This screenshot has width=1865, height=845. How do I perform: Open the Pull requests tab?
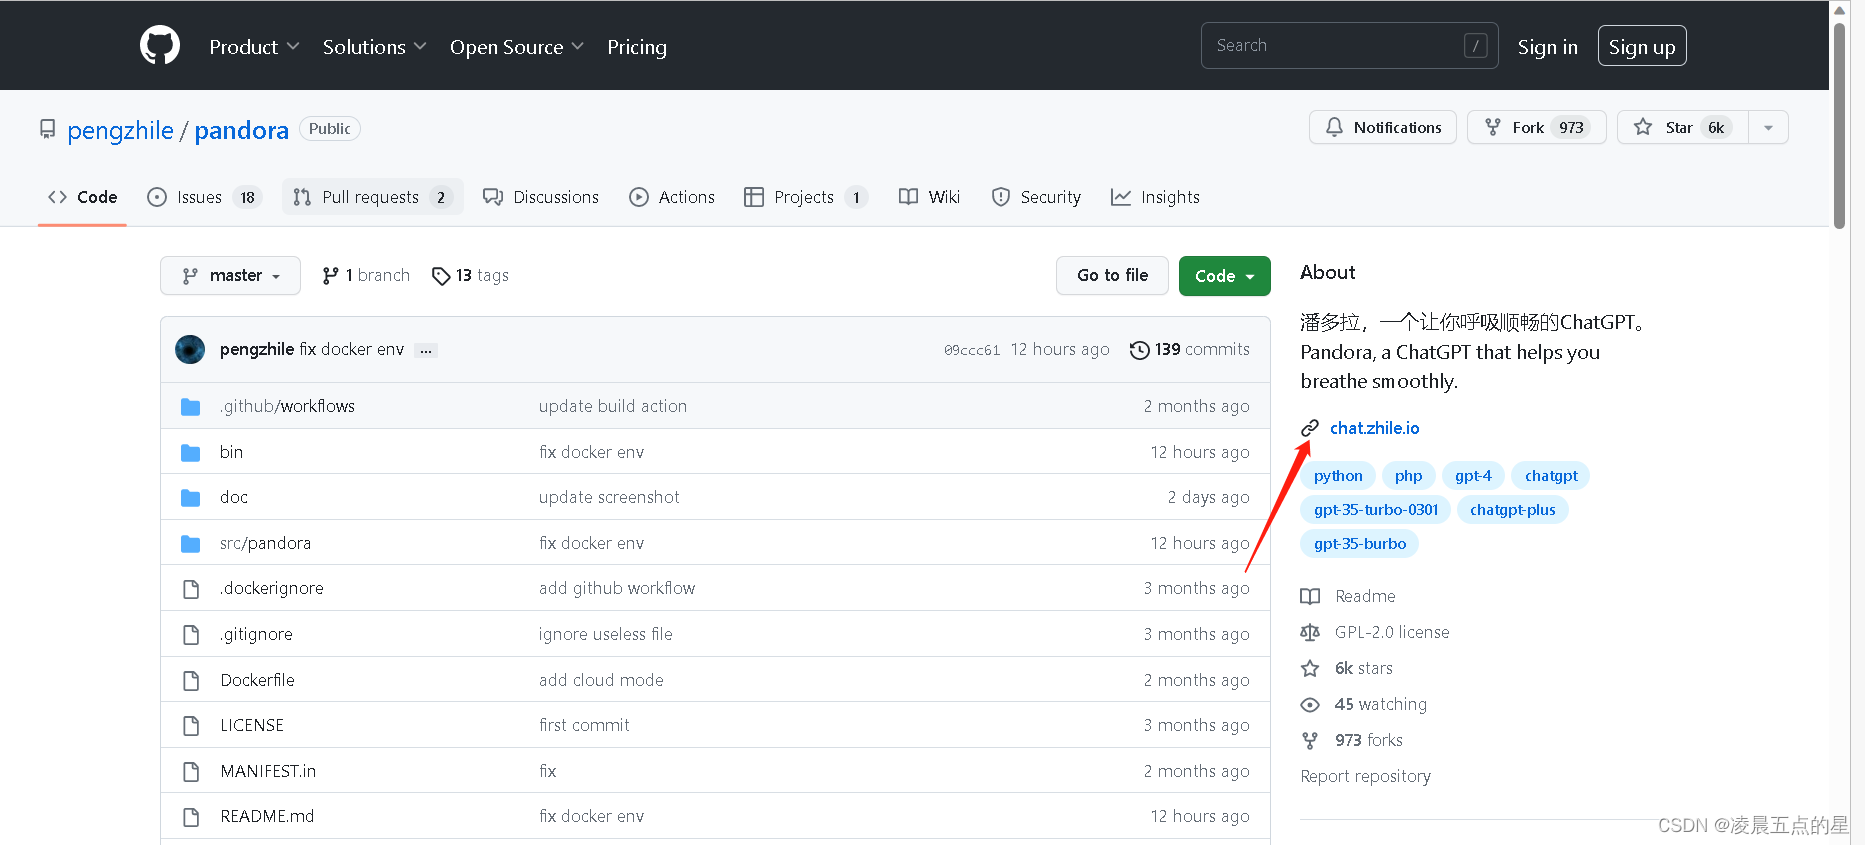click(x=372, y=197)
